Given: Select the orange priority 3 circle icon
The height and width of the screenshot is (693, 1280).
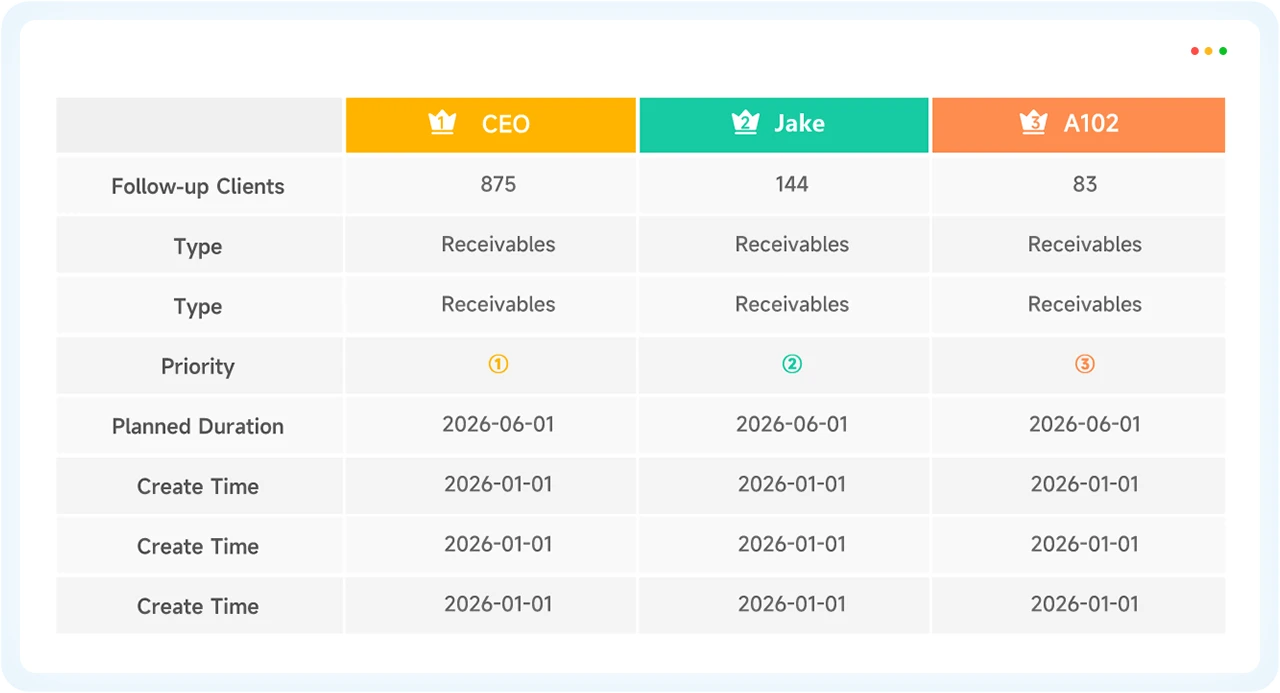Looking at the screenshot, I should [x=1085, y=365].
